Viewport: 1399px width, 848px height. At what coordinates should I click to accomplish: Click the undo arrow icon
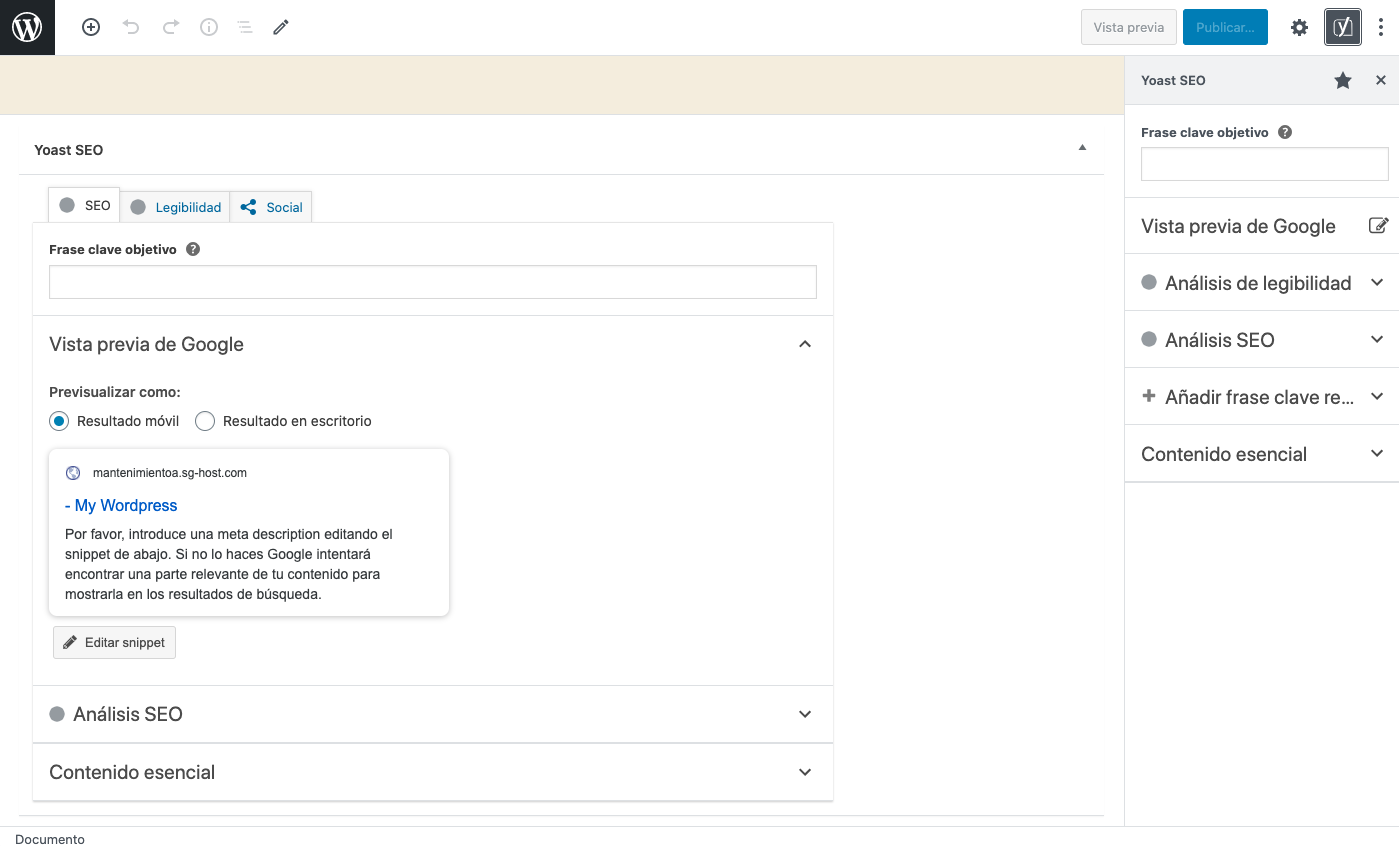131,28
